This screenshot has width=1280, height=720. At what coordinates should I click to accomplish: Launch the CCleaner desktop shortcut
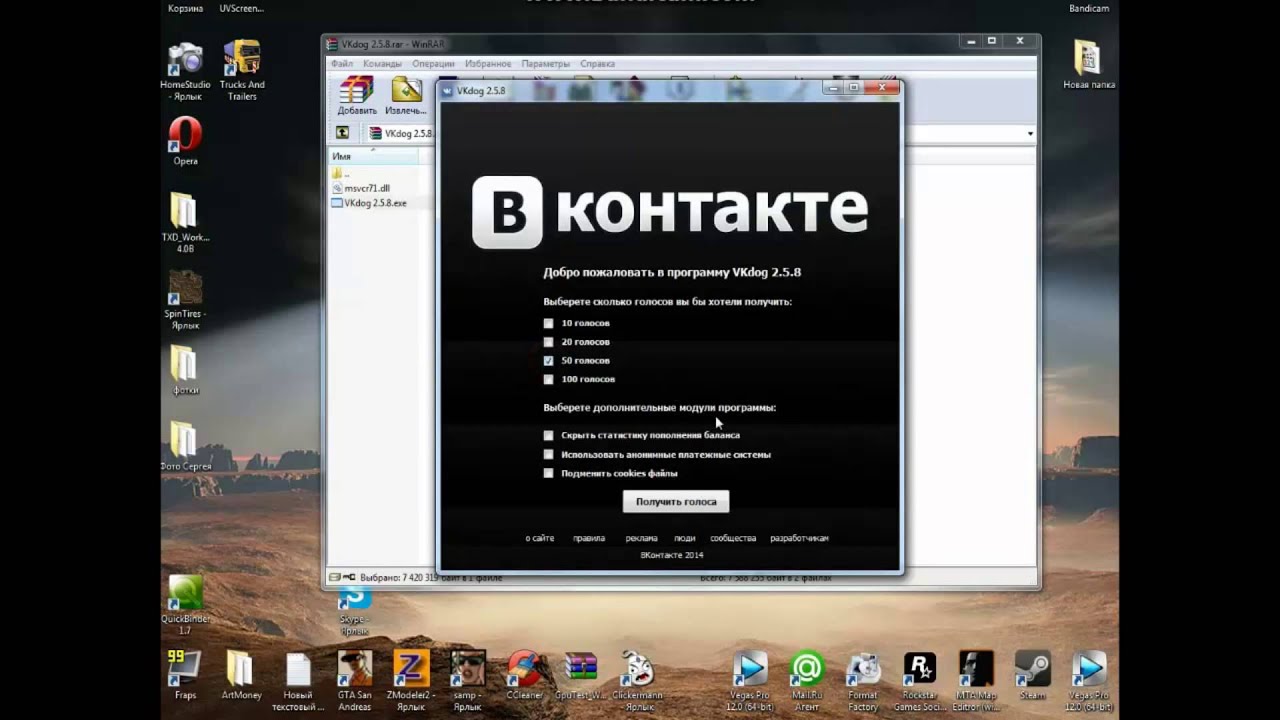525,675
